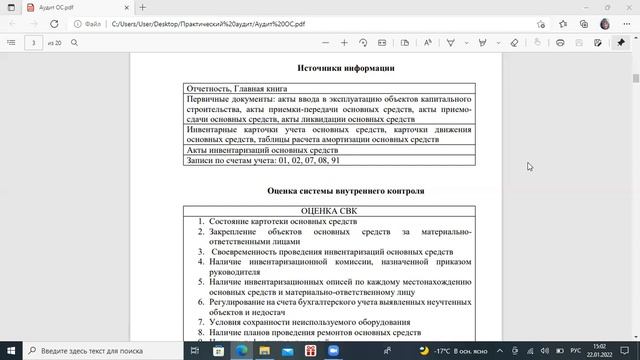Viewport: 640px width, 360px height.
Task: Open the user profile avatar
Action: click(605, 24)
